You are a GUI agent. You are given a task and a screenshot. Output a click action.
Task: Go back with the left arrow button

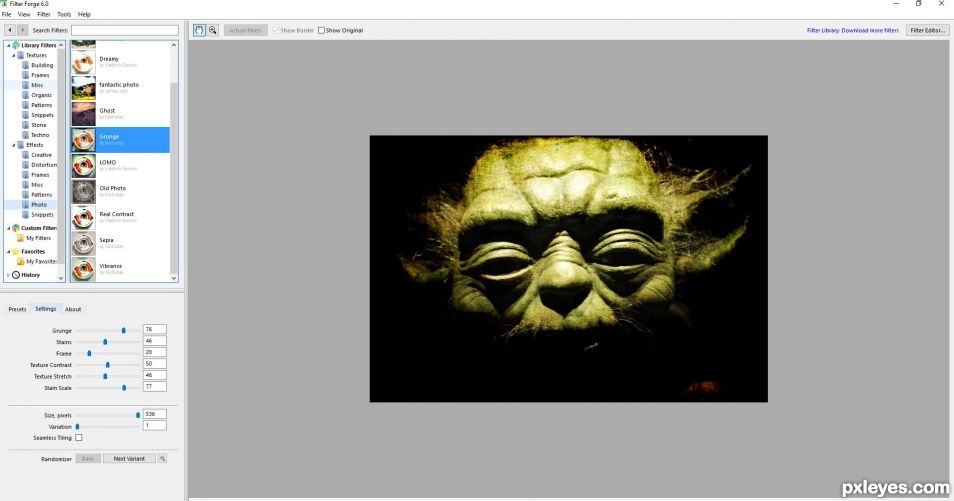pyautogui.click(x=10, y=30)
